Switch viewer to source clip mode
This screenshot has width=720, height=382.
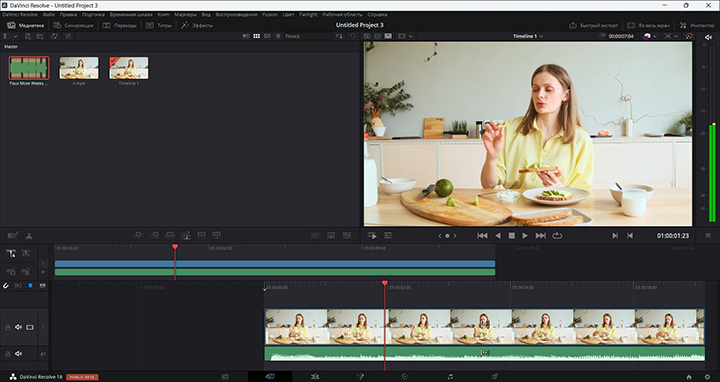click(367, 36)
